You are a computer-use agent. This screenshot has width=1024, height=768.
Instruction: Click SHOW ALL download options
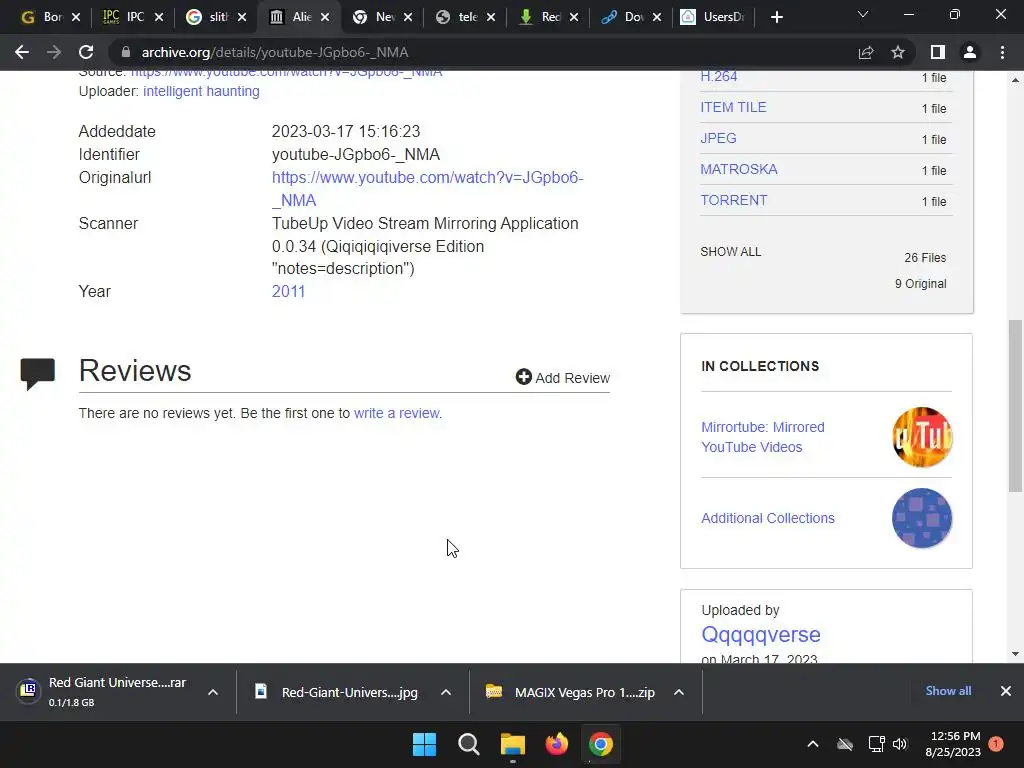pos(731,252)
